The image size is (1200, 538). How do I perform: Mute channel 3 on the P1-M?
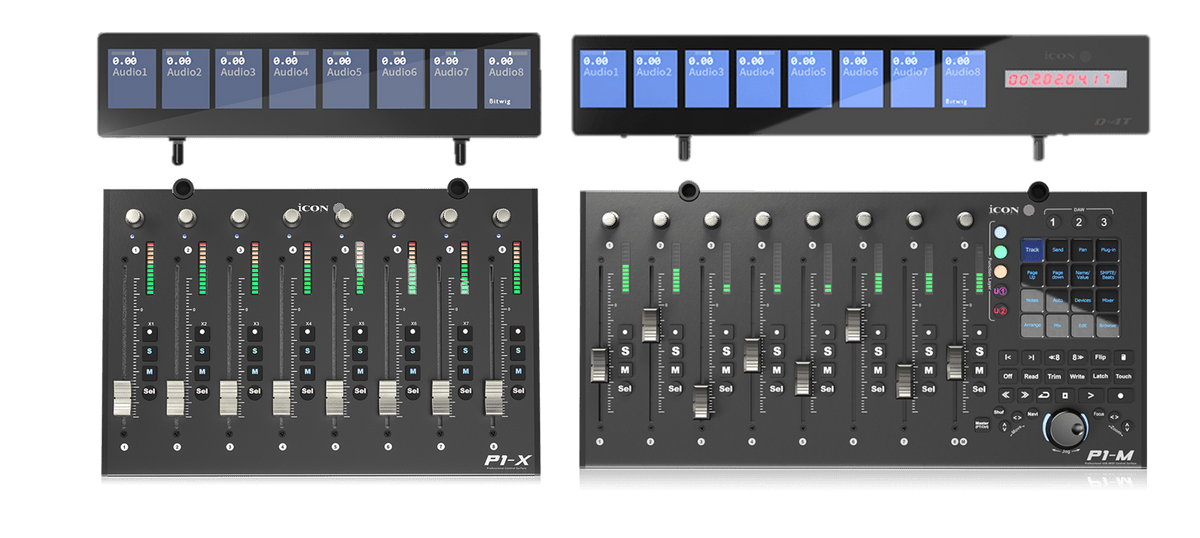point(727,370)
